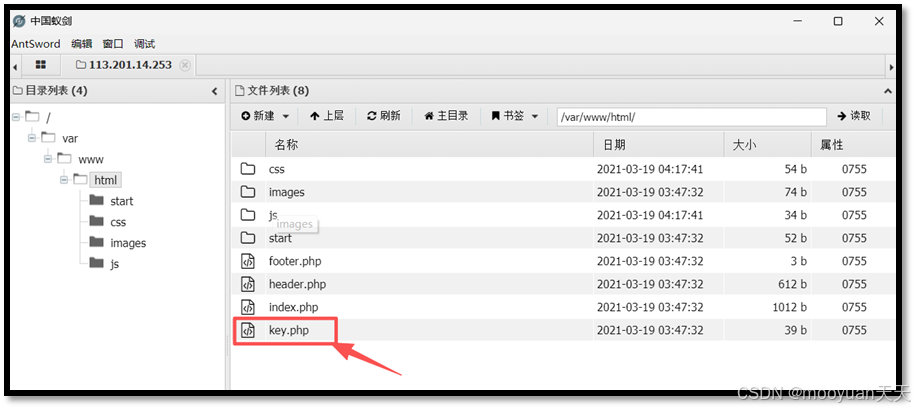The height and width of the screenshot is (409, 915).
Task: Select the start folder in tree
Action: click(x=121, y=201)
